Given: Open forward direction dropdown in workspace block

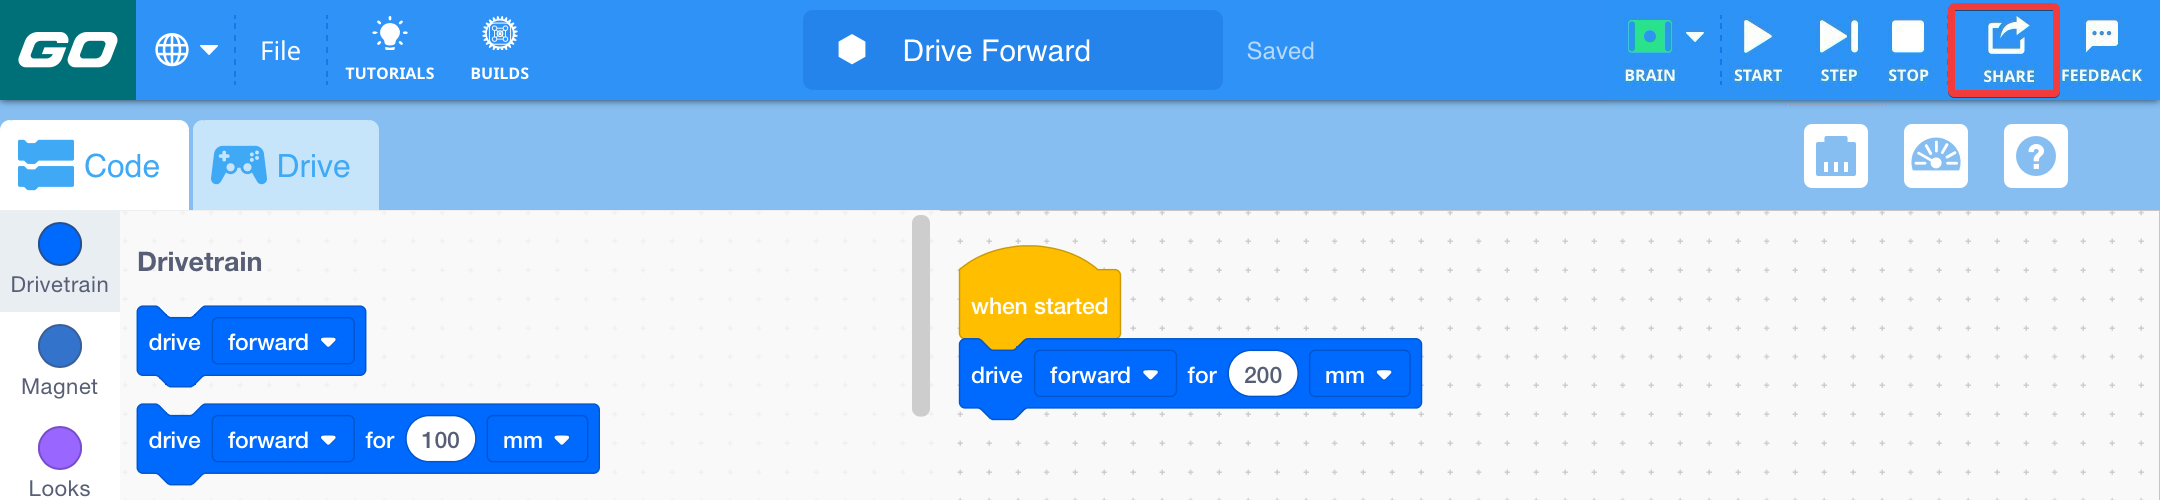Looking at the screenshot, I should coord(1103,375).
